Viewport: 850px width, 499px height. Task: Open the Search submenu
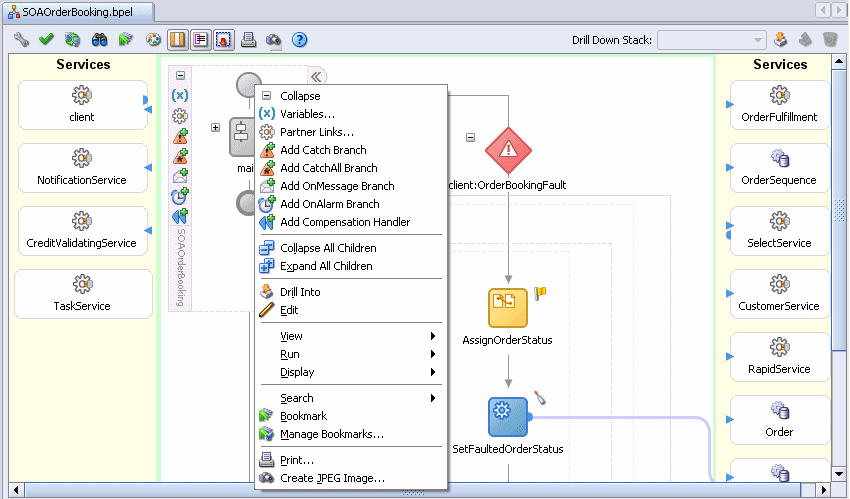click(x=351, y=398)
